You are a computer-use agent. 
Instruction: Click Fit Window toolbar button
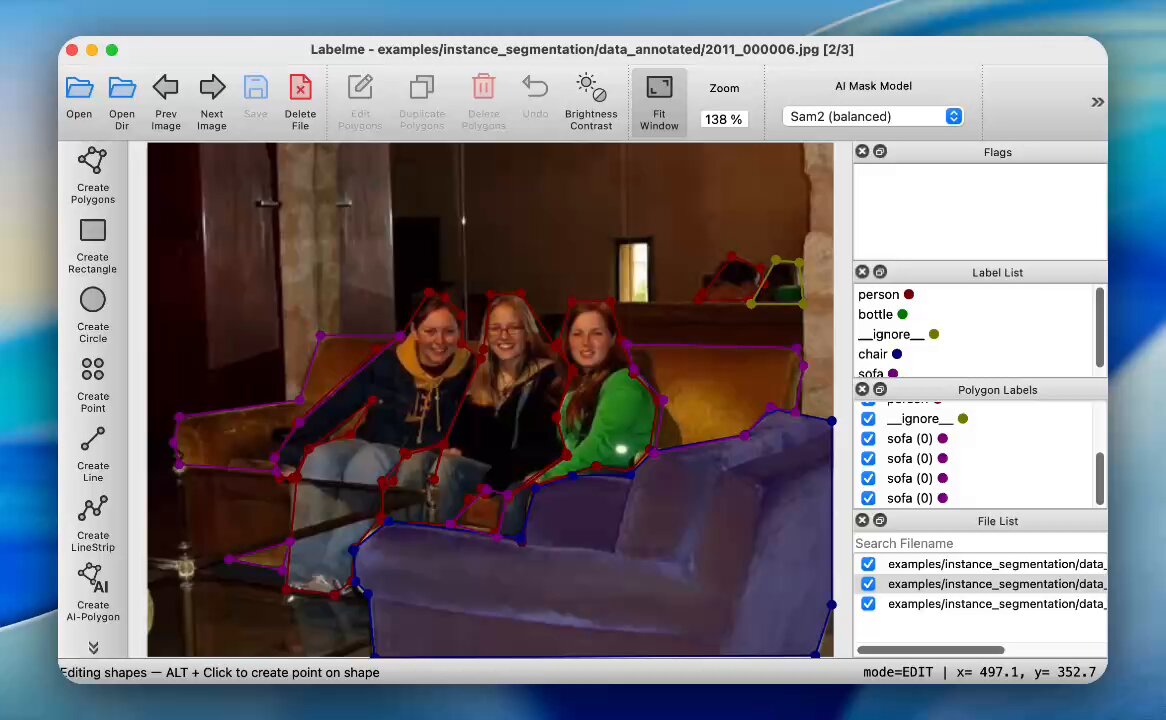pyautogui.click(x=659, y=102)
